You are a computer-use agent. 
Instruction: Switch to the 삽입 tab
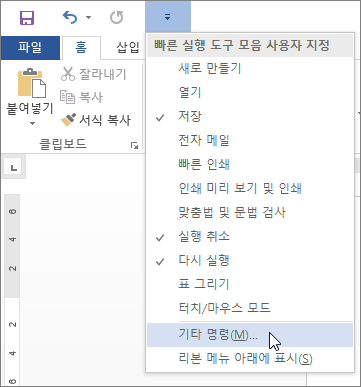click(x=128, y=47)
